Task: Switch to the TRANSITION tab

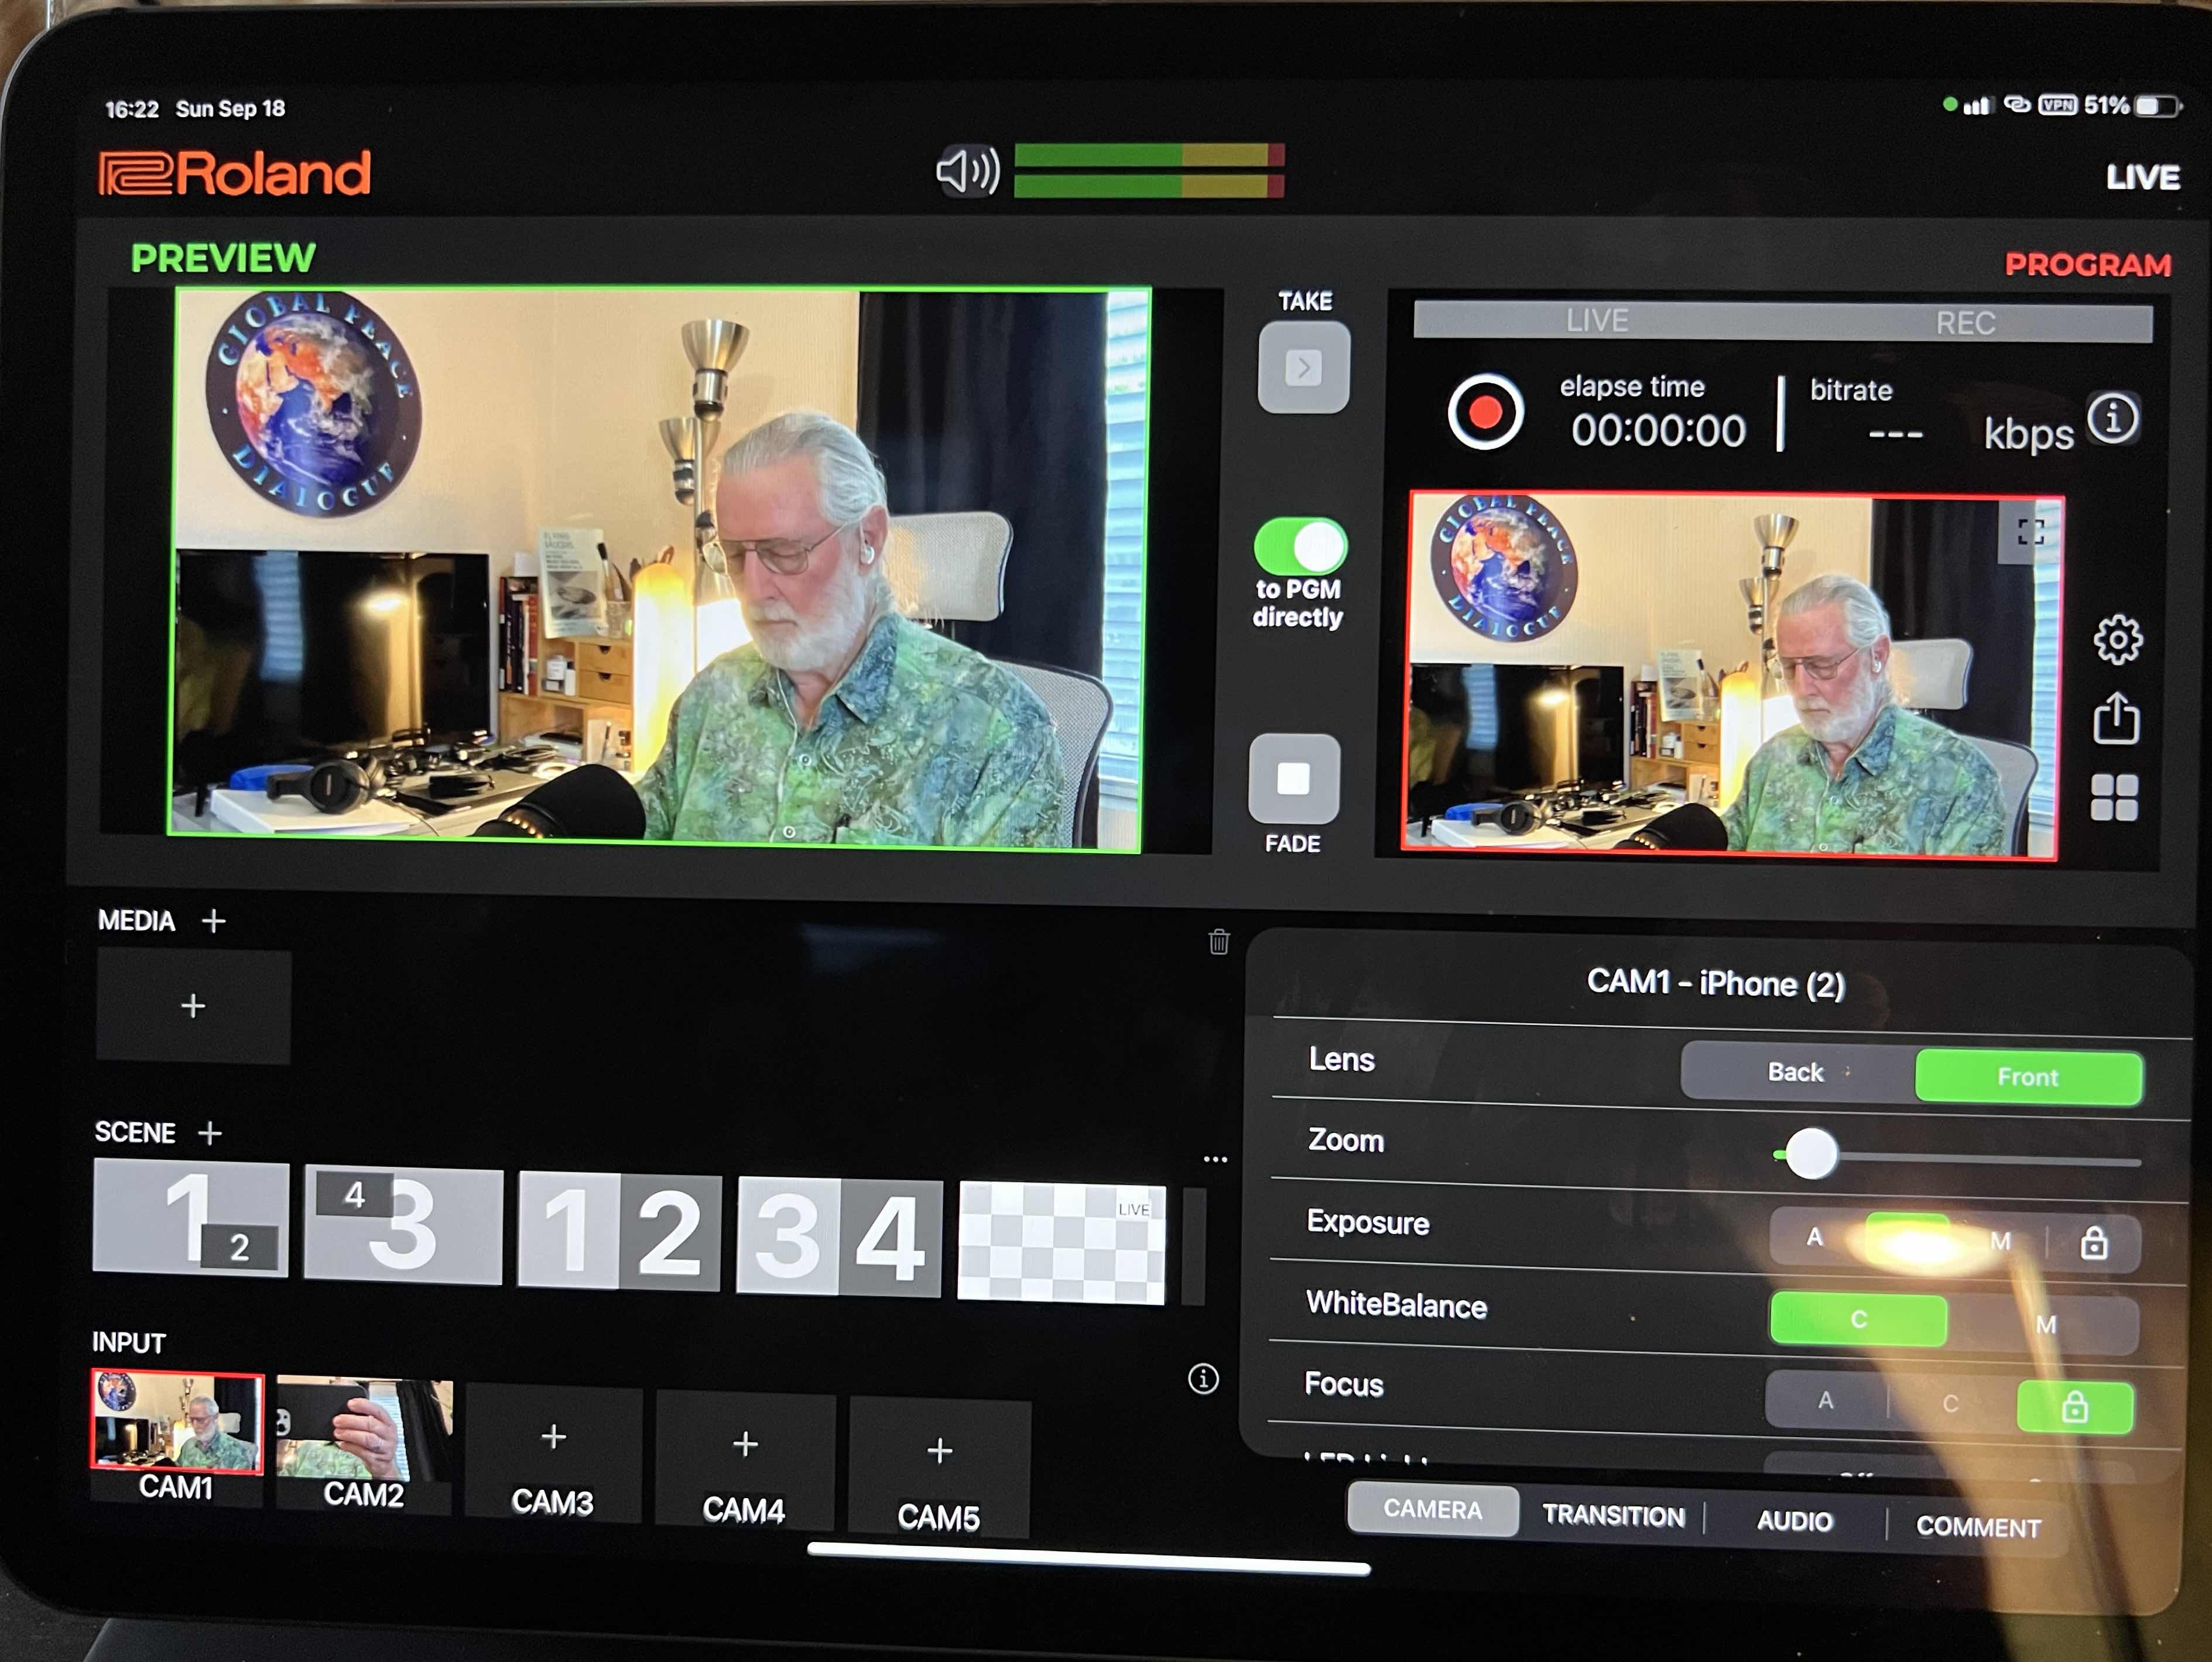Action: click(x=1612, y=1516)
